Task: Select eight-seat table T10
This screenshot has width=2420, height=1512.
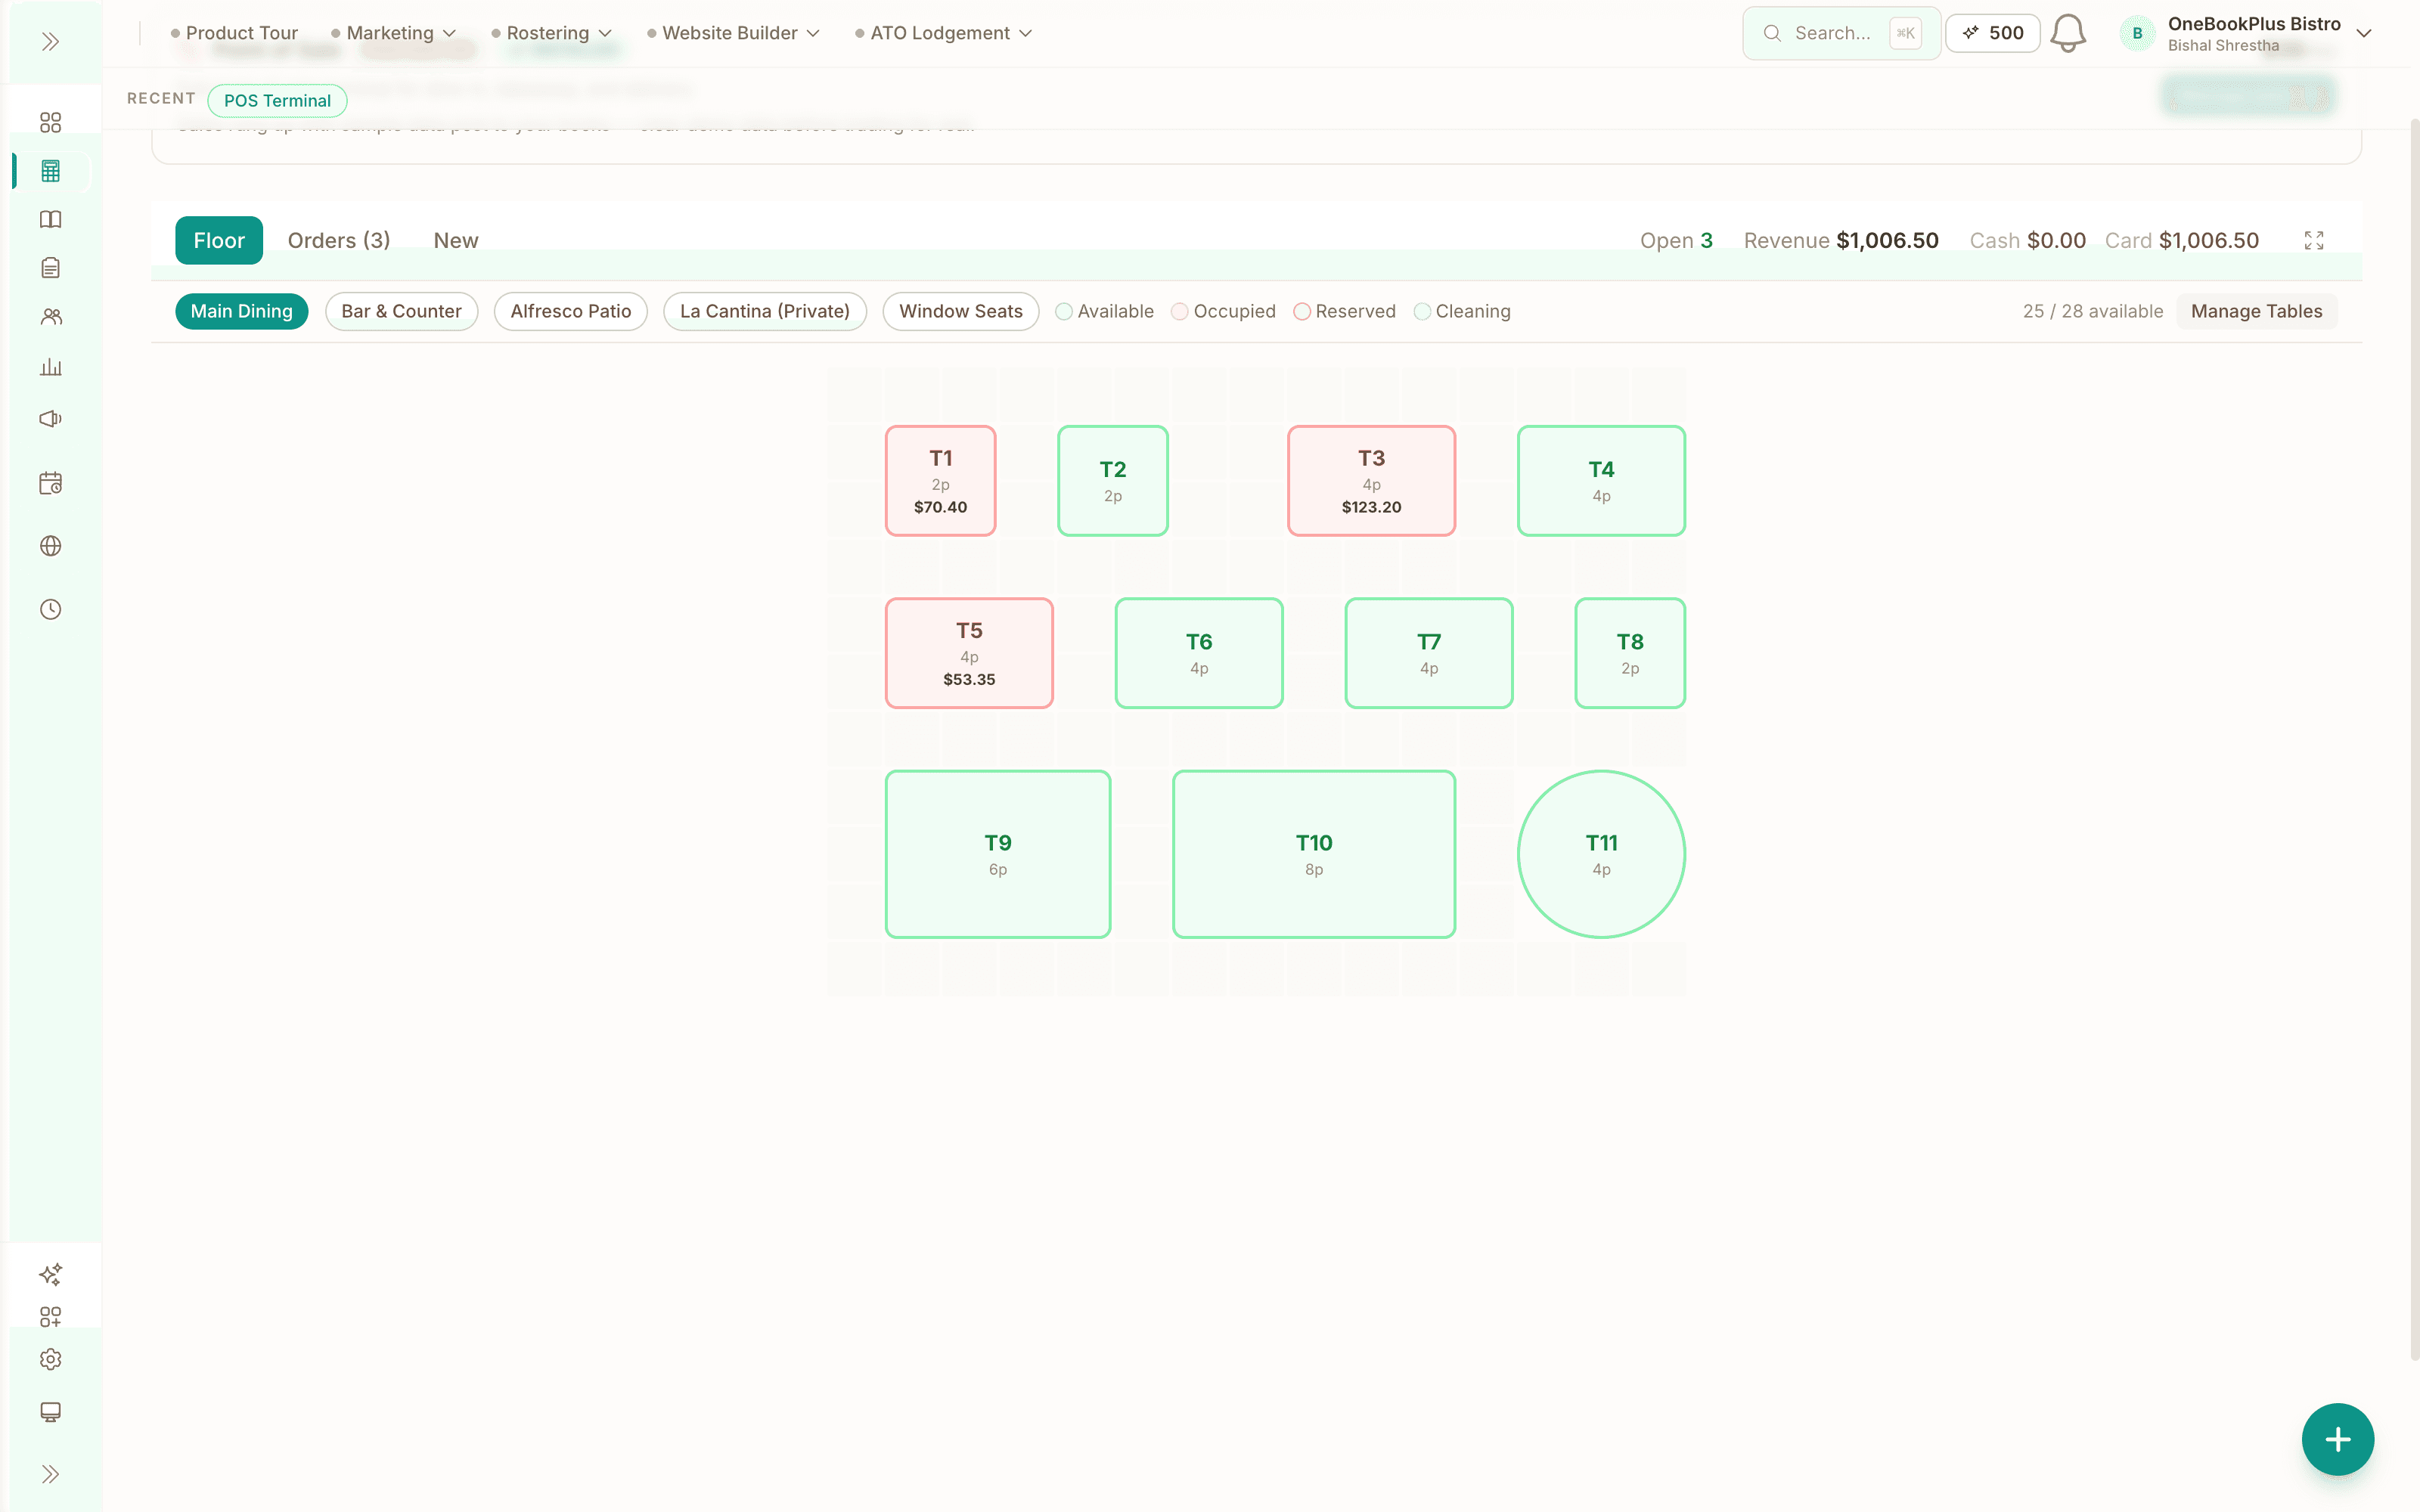Action: [x=1314, y=854]
